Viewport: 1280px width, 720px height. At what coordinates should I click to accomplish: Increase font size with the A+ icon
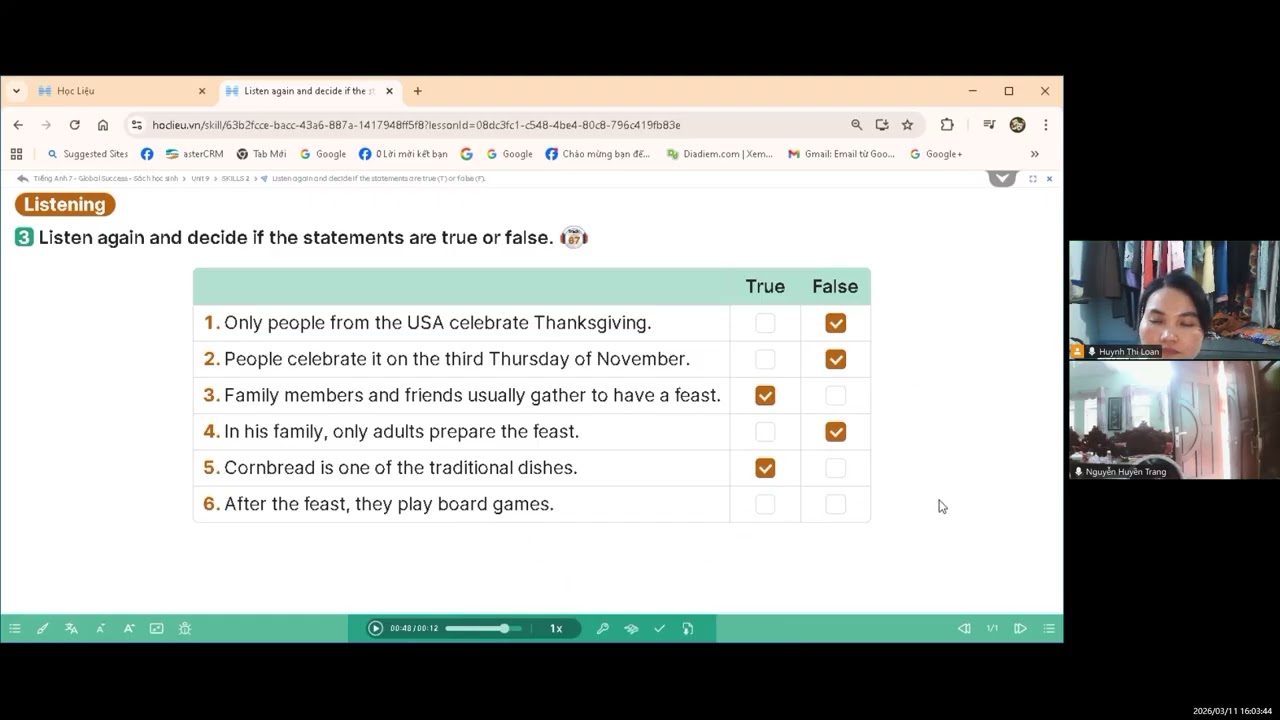pyautogui.click(x=129, y=629)
